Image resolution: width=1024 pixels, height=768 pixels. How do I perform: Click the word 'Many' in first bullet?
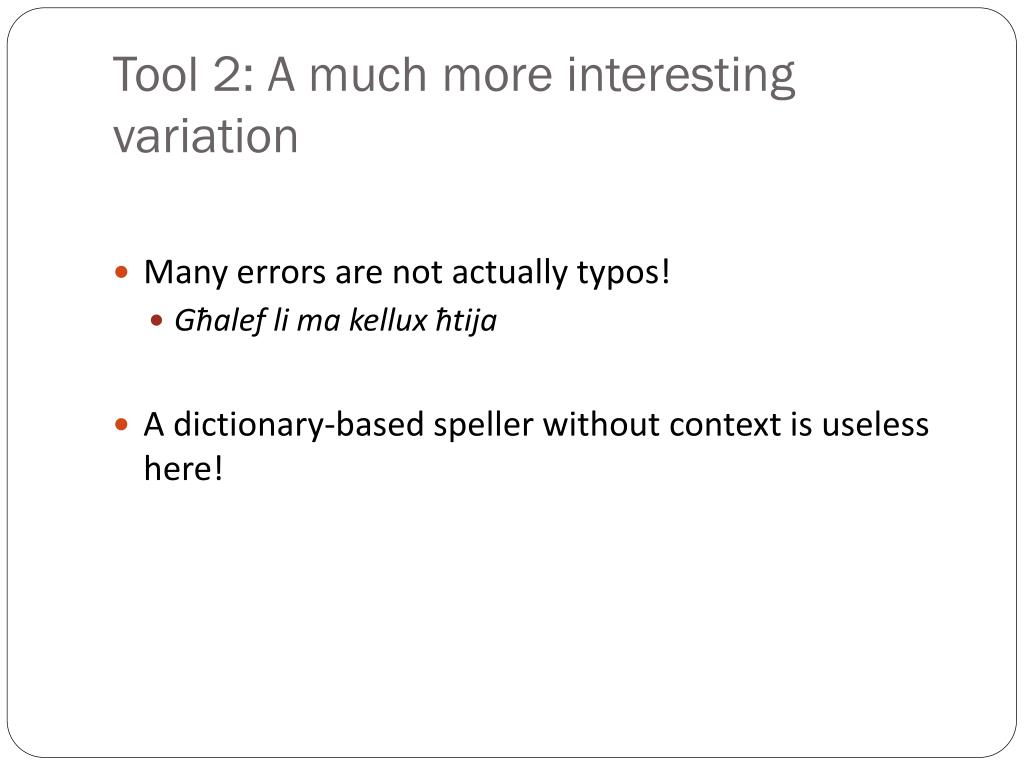[185, 273]
